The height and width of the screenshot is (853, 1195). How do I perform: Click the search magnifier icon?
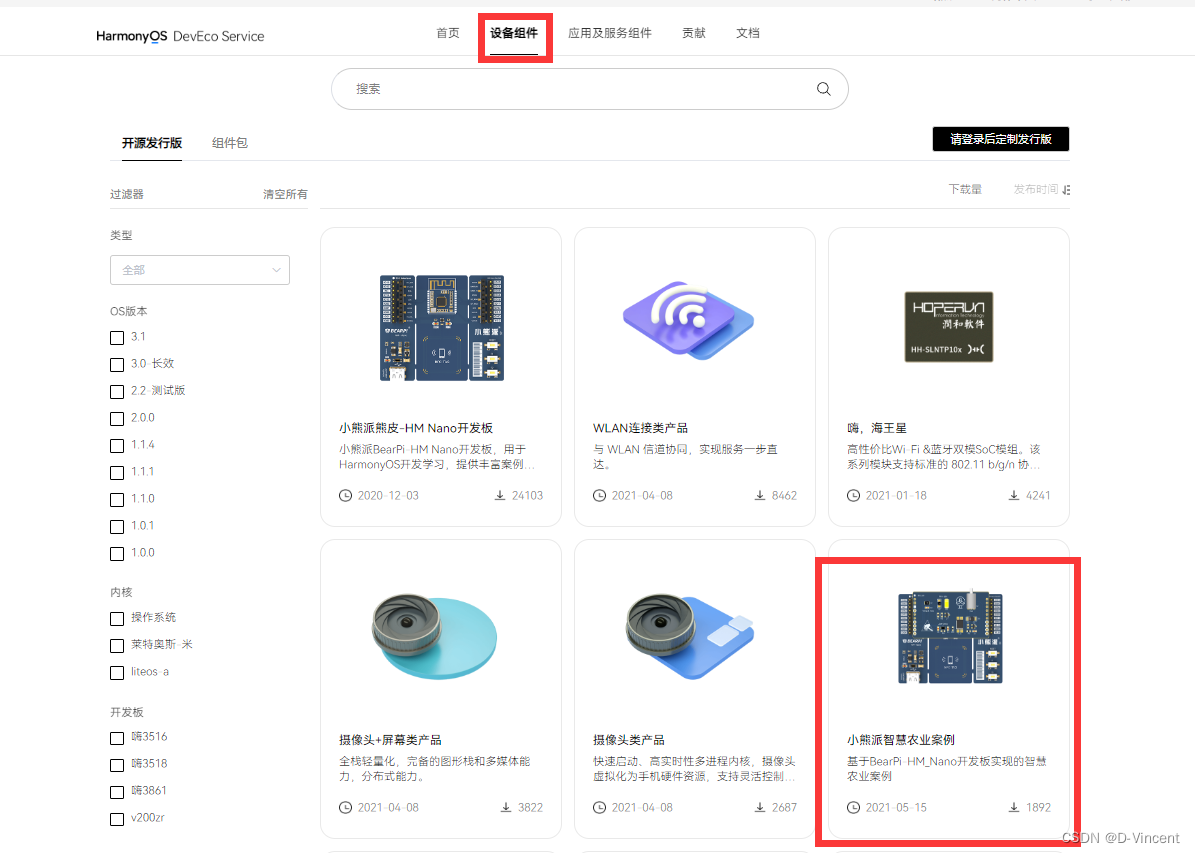[x=823, y=88]
